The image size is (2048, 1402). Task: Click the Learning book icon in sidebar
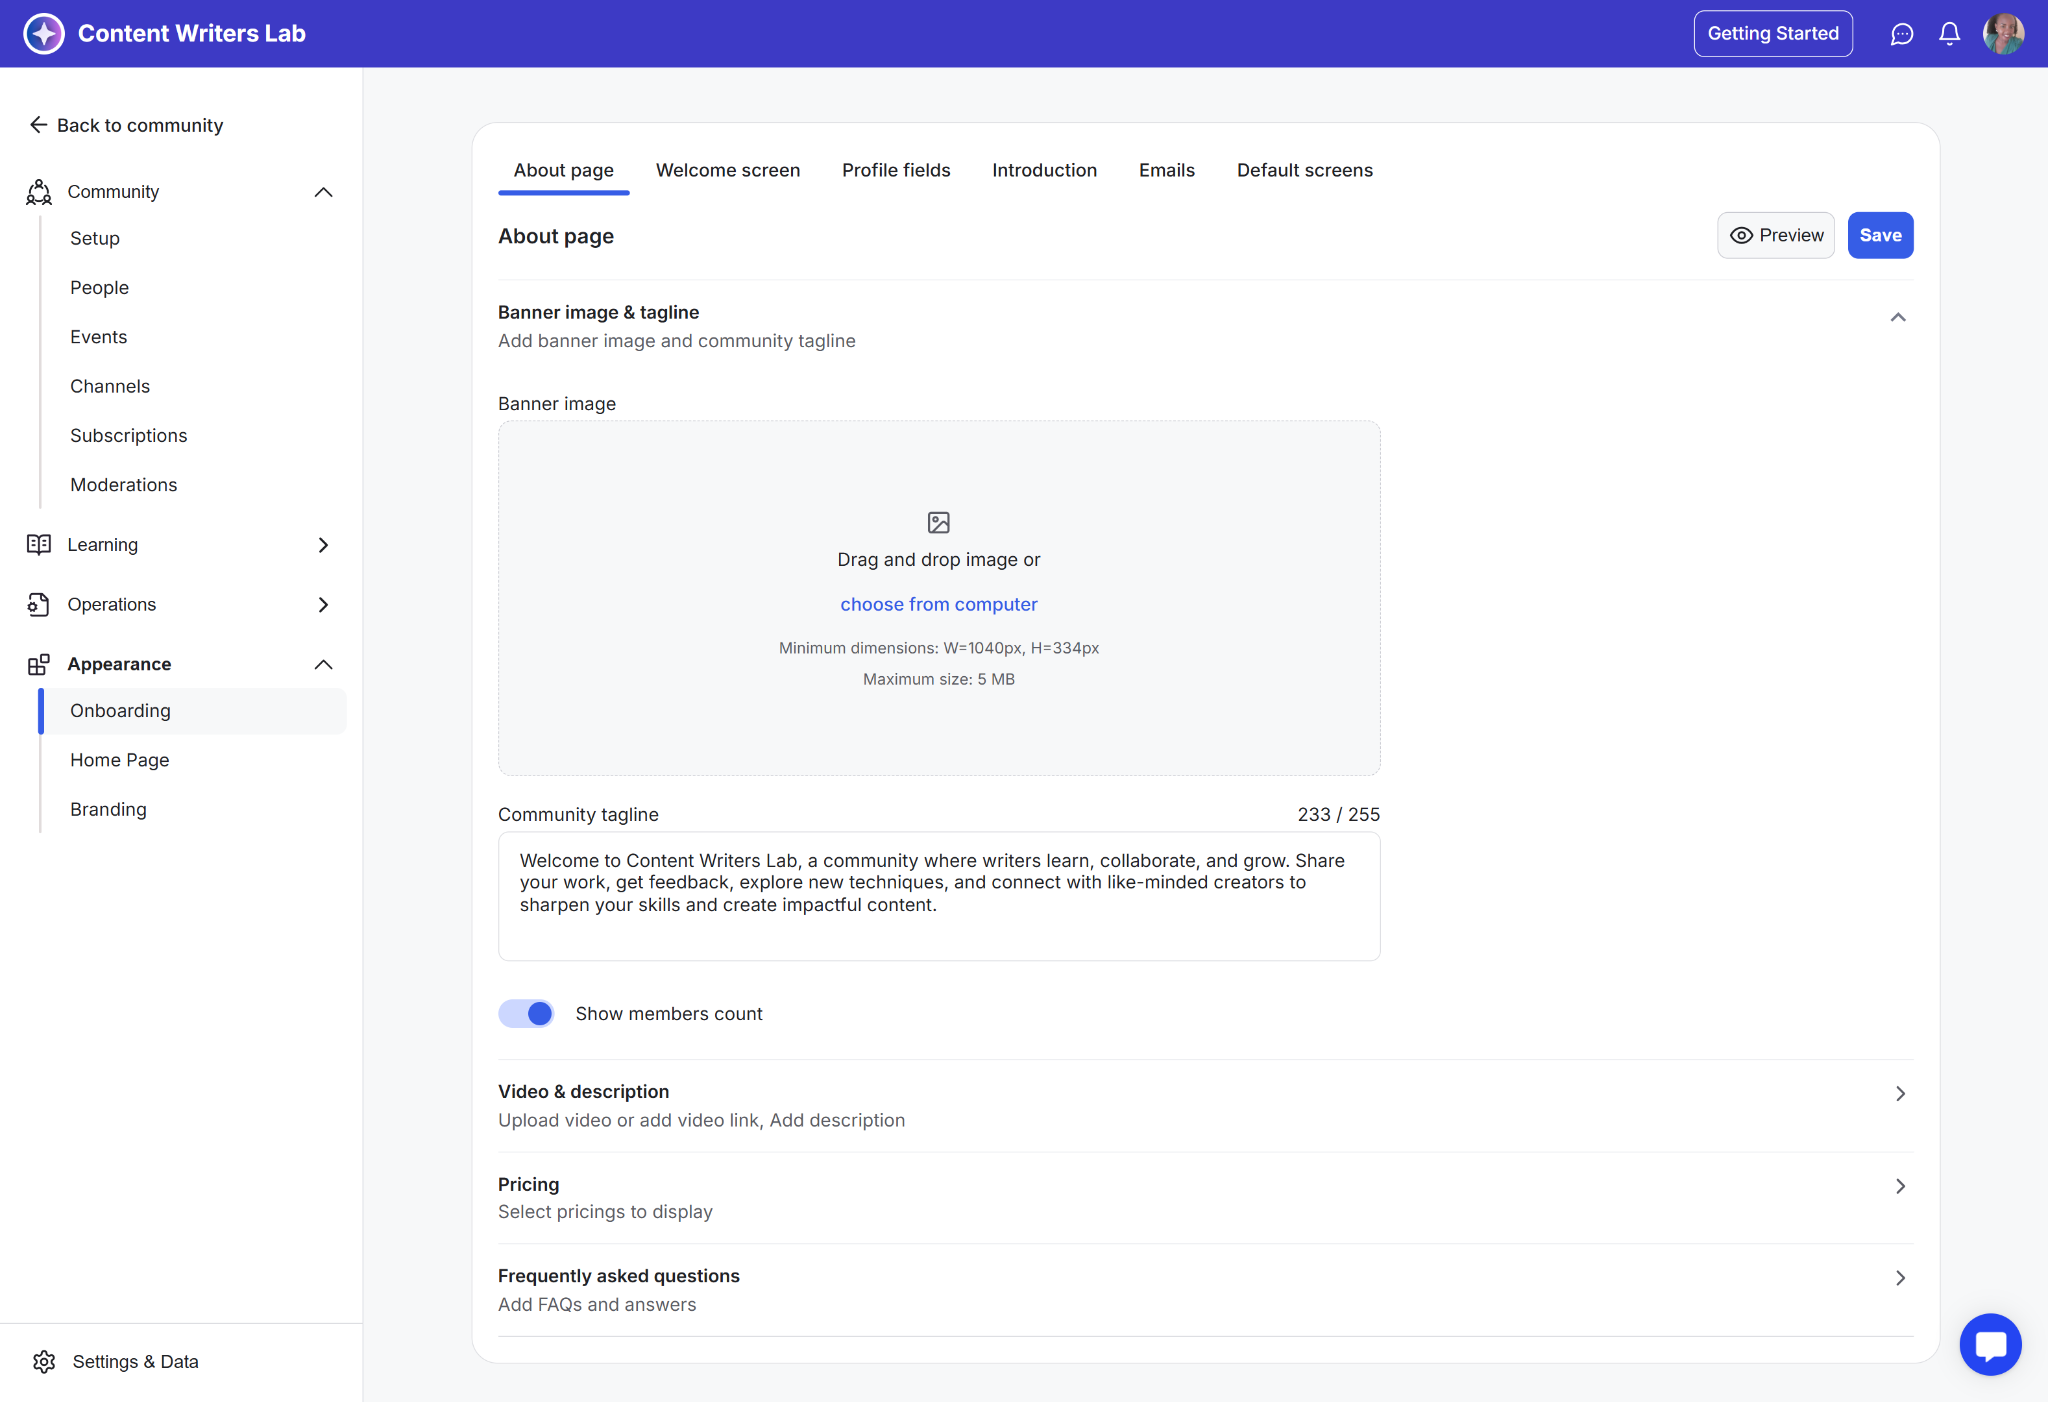(39, 544)
